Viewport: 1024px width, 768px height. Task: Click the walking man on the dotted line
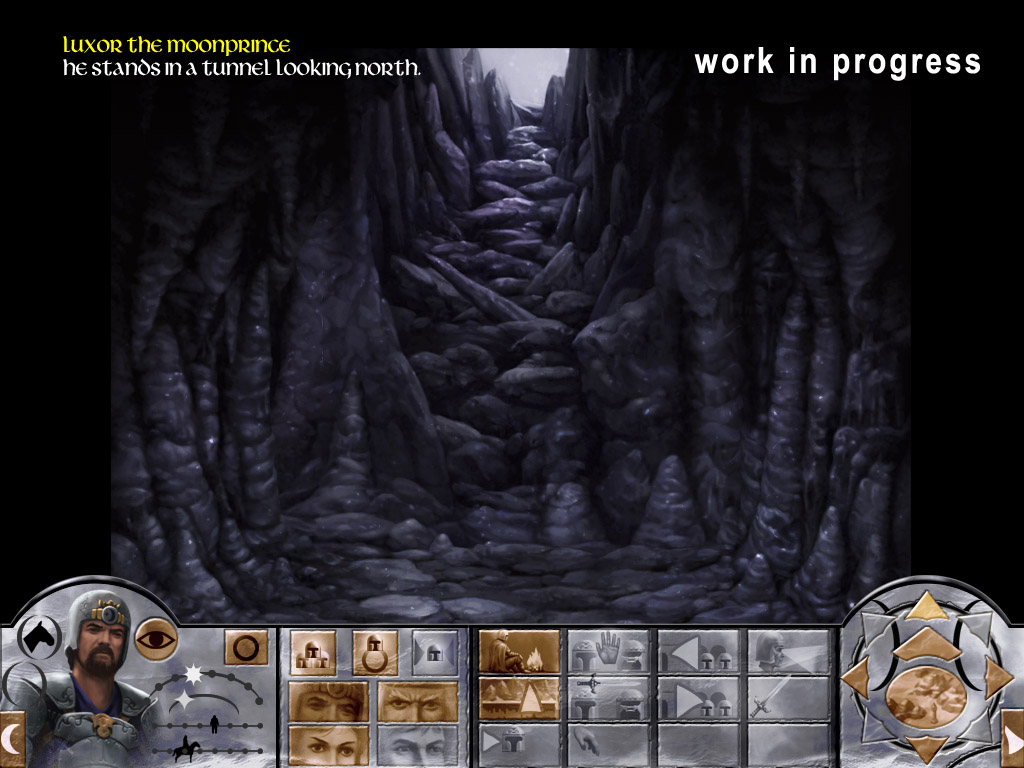pos(214,724)
